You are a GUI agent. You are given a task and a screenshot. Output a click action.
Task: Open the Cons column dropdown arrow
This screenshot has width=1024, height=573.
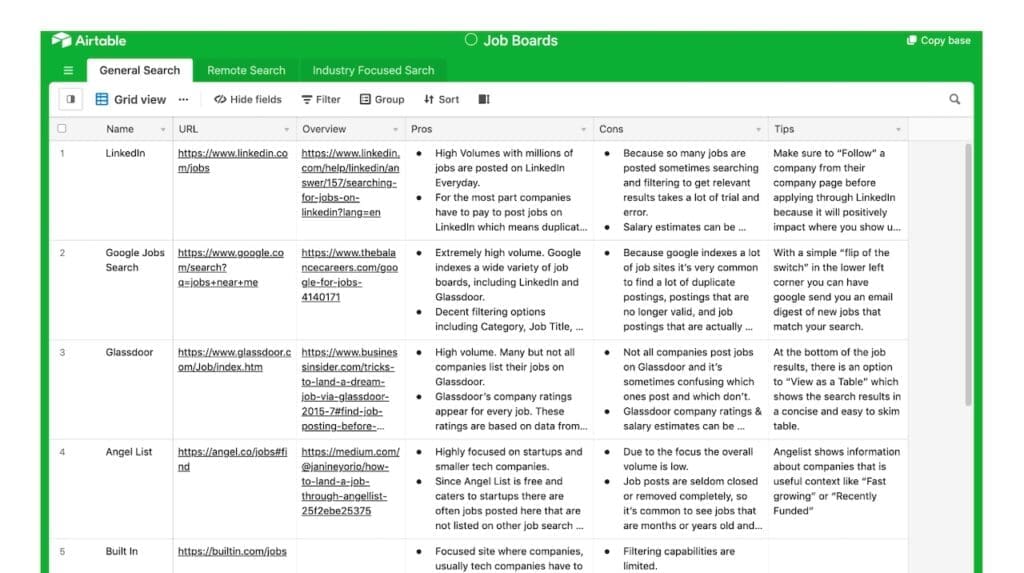[x=758, y=129]
